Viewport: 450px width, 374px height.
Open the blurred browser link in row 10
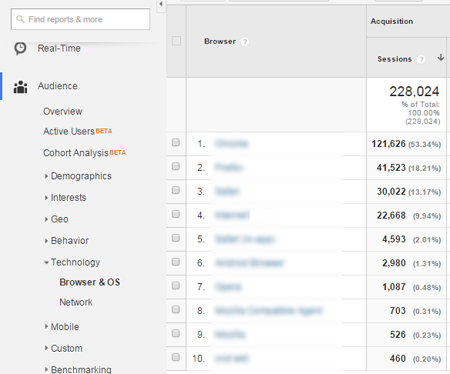point(232,358)
